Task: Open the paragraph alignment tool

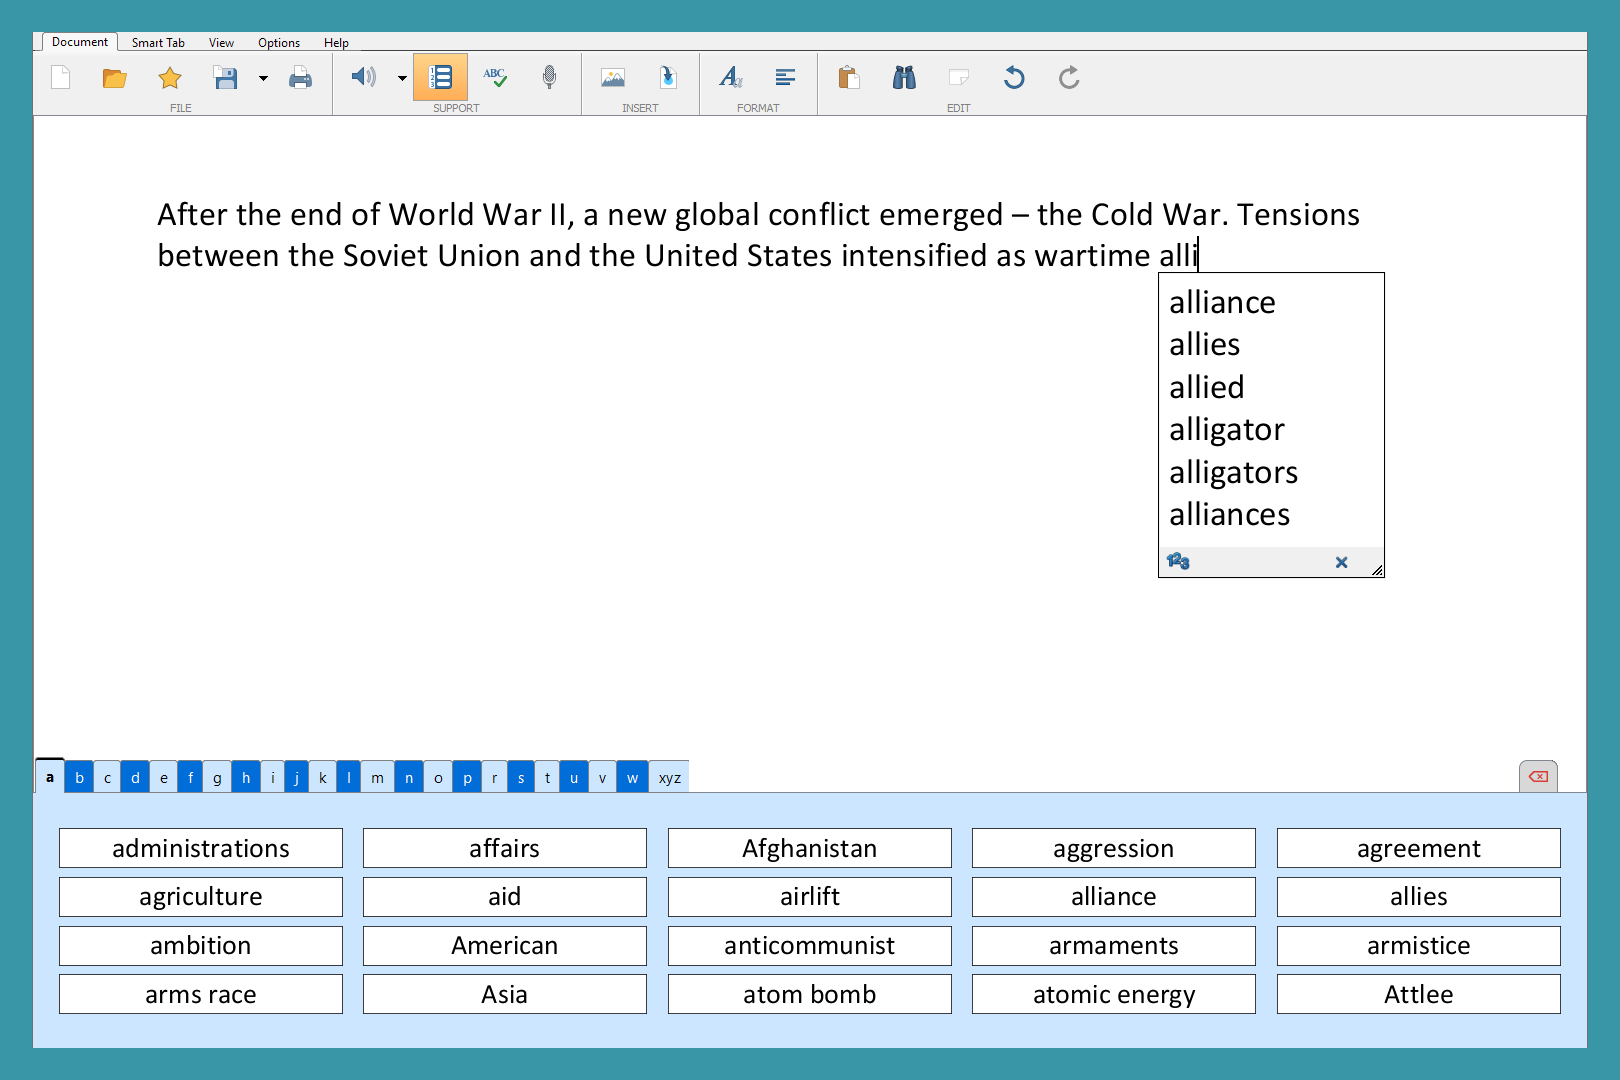Action: pos(786,77)
